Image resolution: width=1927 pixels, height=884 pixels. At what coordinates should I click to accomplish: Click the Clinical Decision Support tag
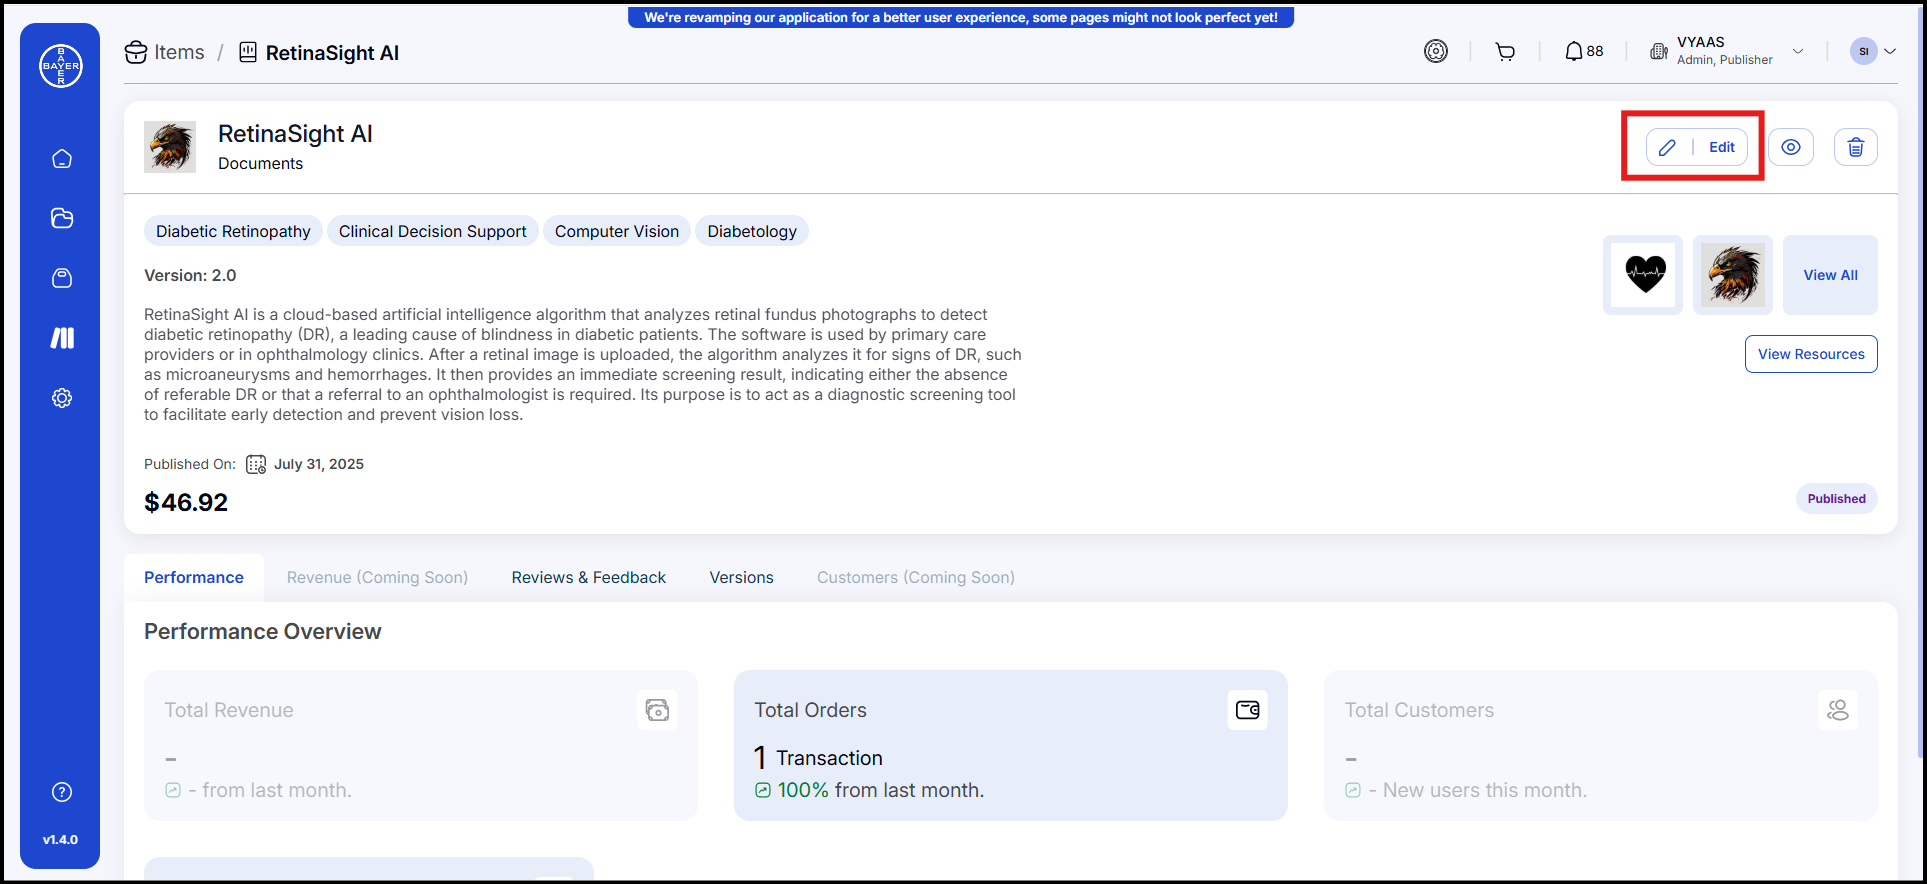point(432,231)
